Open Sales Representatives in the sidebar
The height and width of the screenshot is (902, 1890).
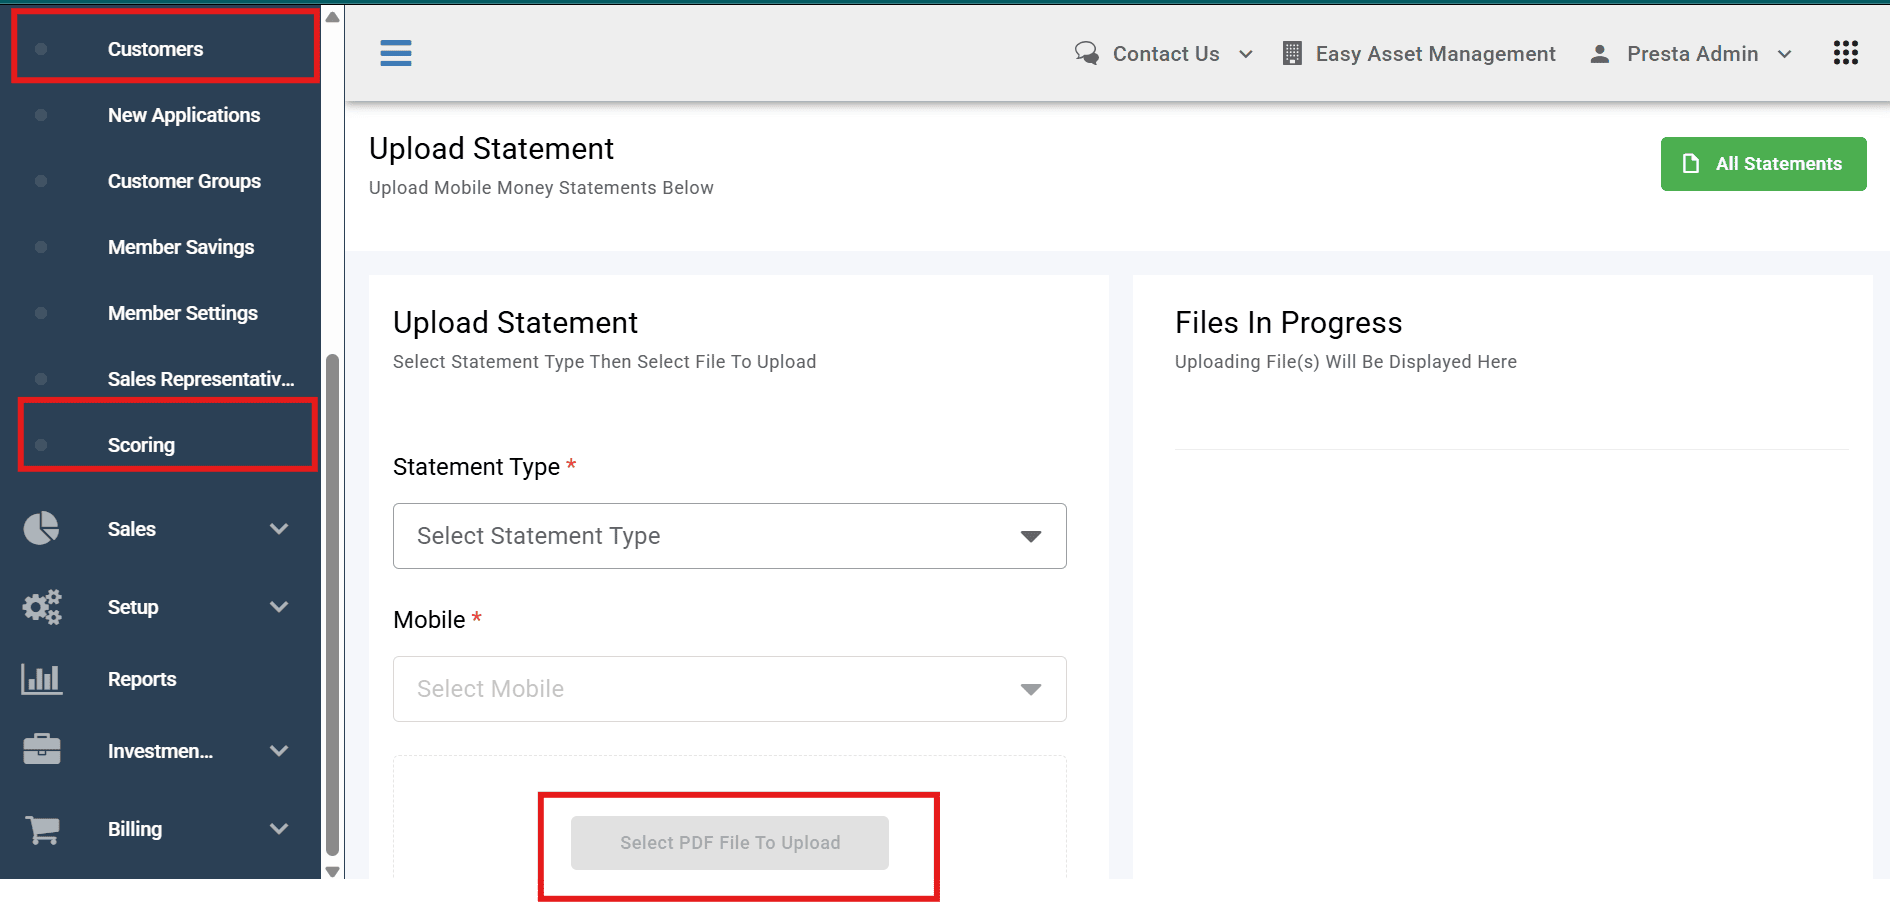(x=201, y=379)
